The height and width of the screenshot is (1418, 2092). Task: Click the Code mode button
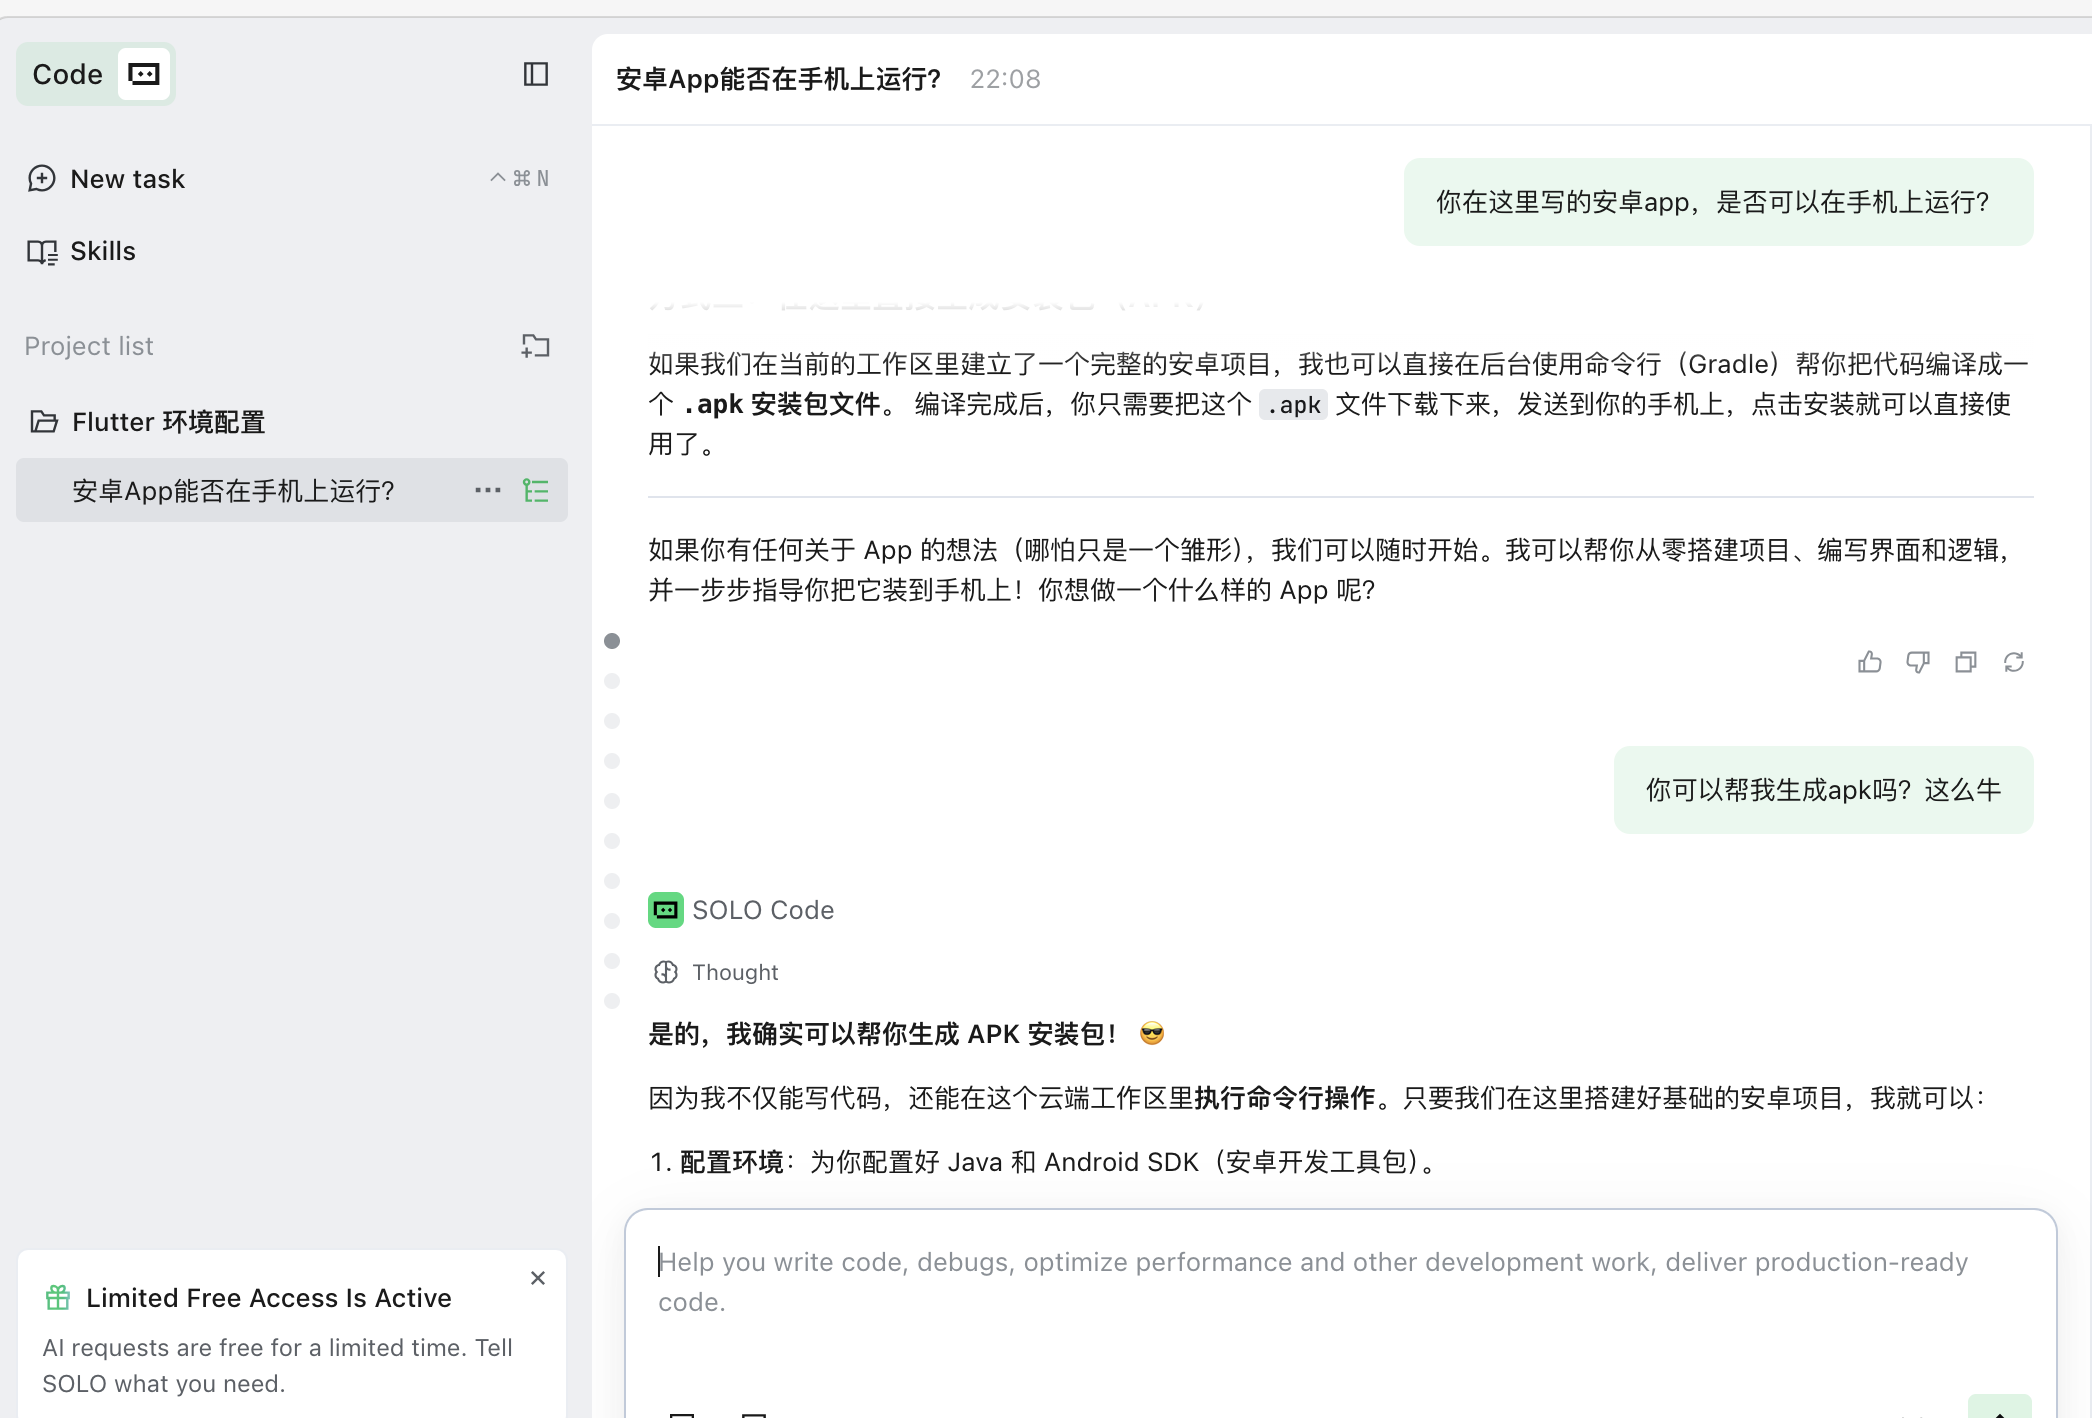click(x=68, y=74)
